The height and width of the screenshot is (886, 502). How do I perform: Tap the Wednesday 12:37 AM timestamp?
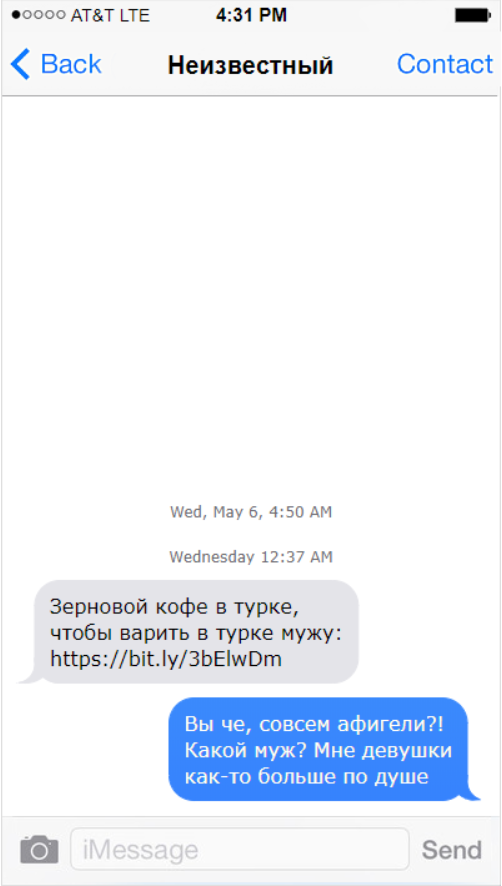coord(251,557)
